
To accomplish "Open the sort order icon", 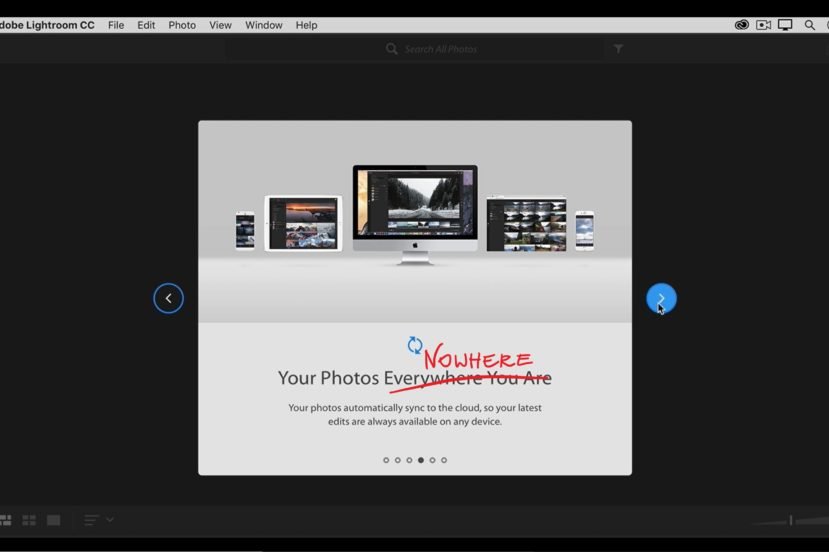I will [x=91, y=520].
